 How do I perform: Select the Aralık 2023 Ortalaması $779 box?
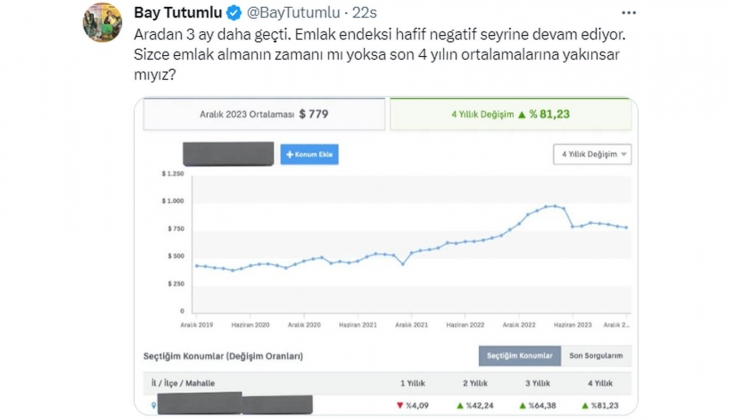(x=263, y=114)
